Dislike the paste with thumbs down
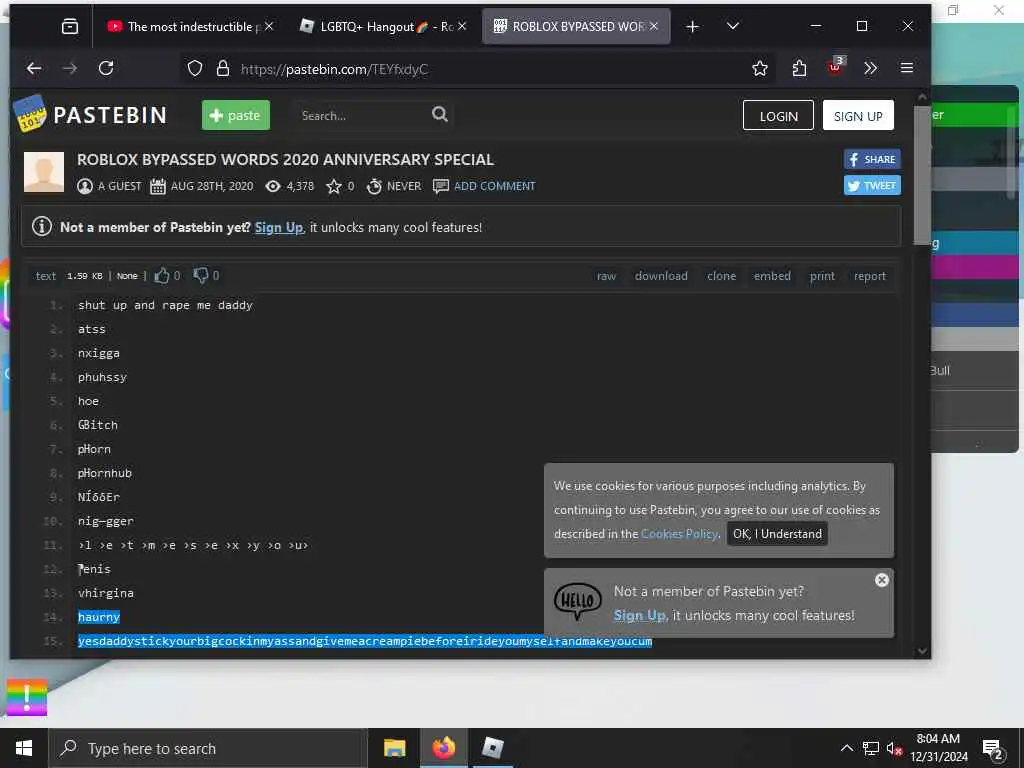The image size is (1024, 768). [200, 276]
